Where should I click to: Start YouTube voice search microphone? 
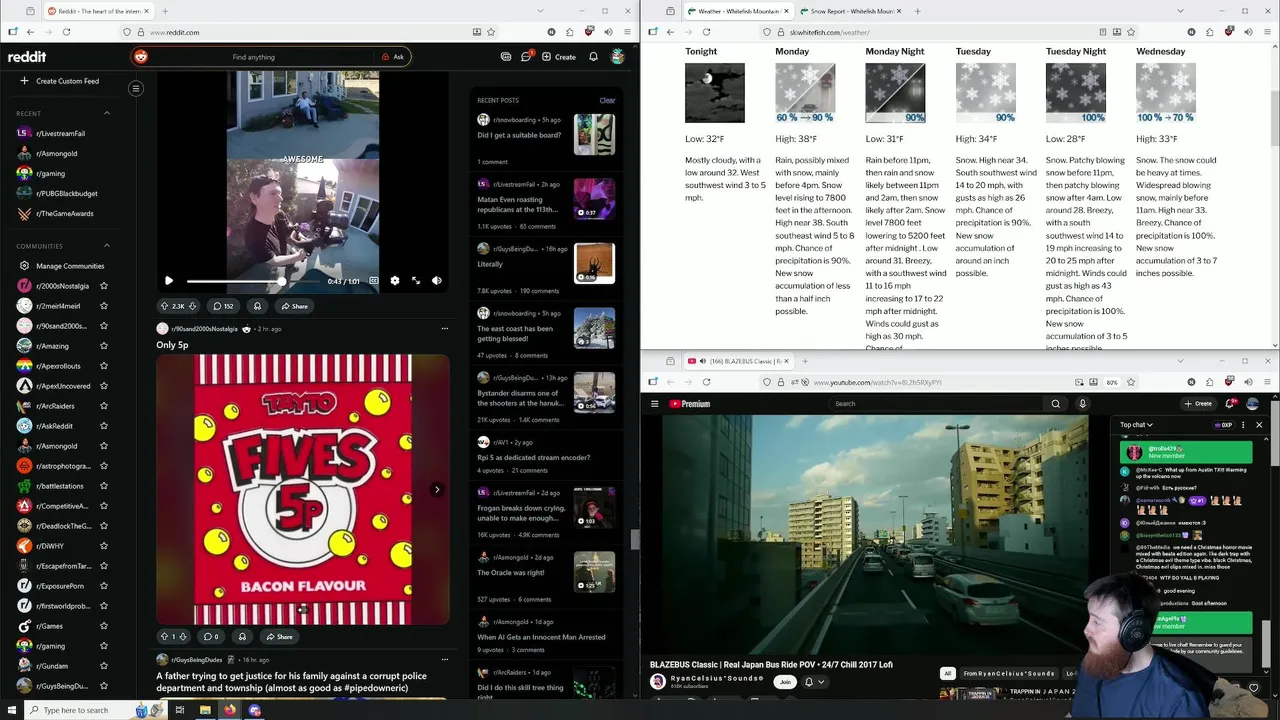click(1082, 404)
